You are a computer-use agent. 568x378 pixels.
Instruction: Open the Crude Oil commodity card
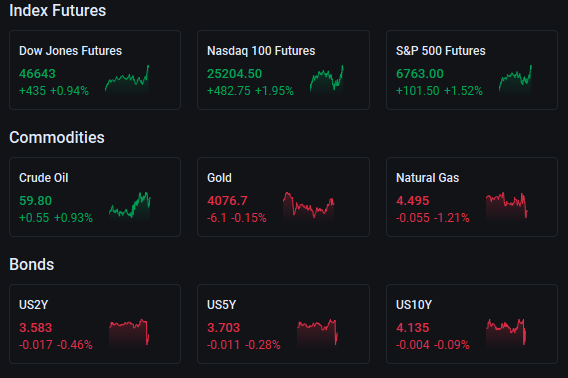point(95,197)
